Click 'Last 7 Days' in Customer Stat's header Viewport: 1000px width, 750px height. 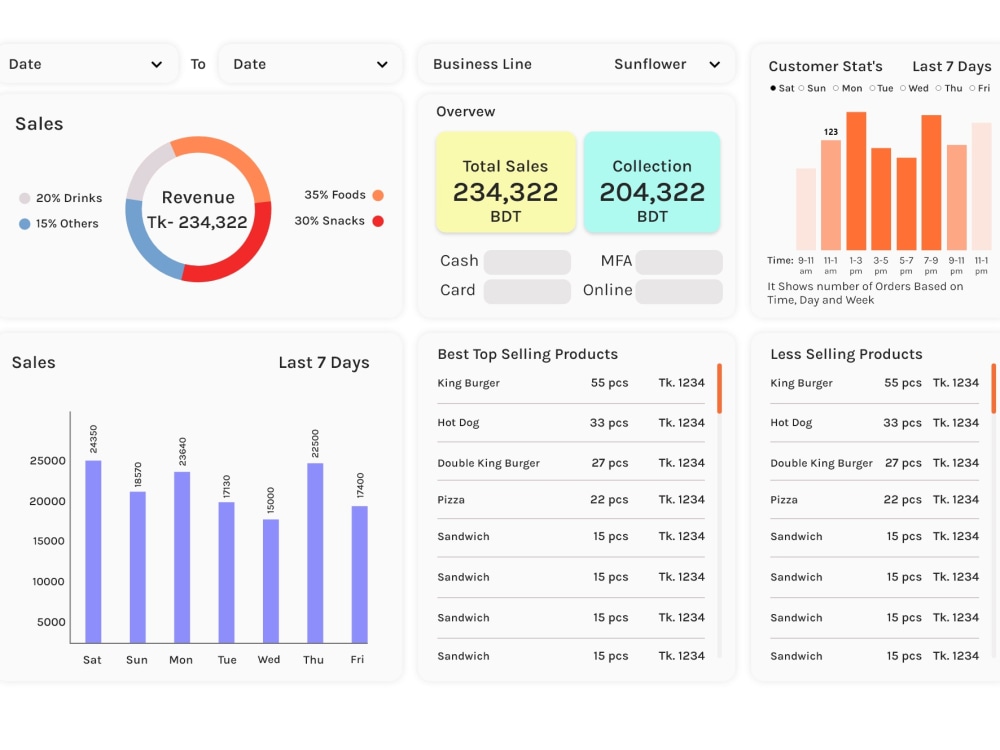pyautogui.click(x=952, y=66)
